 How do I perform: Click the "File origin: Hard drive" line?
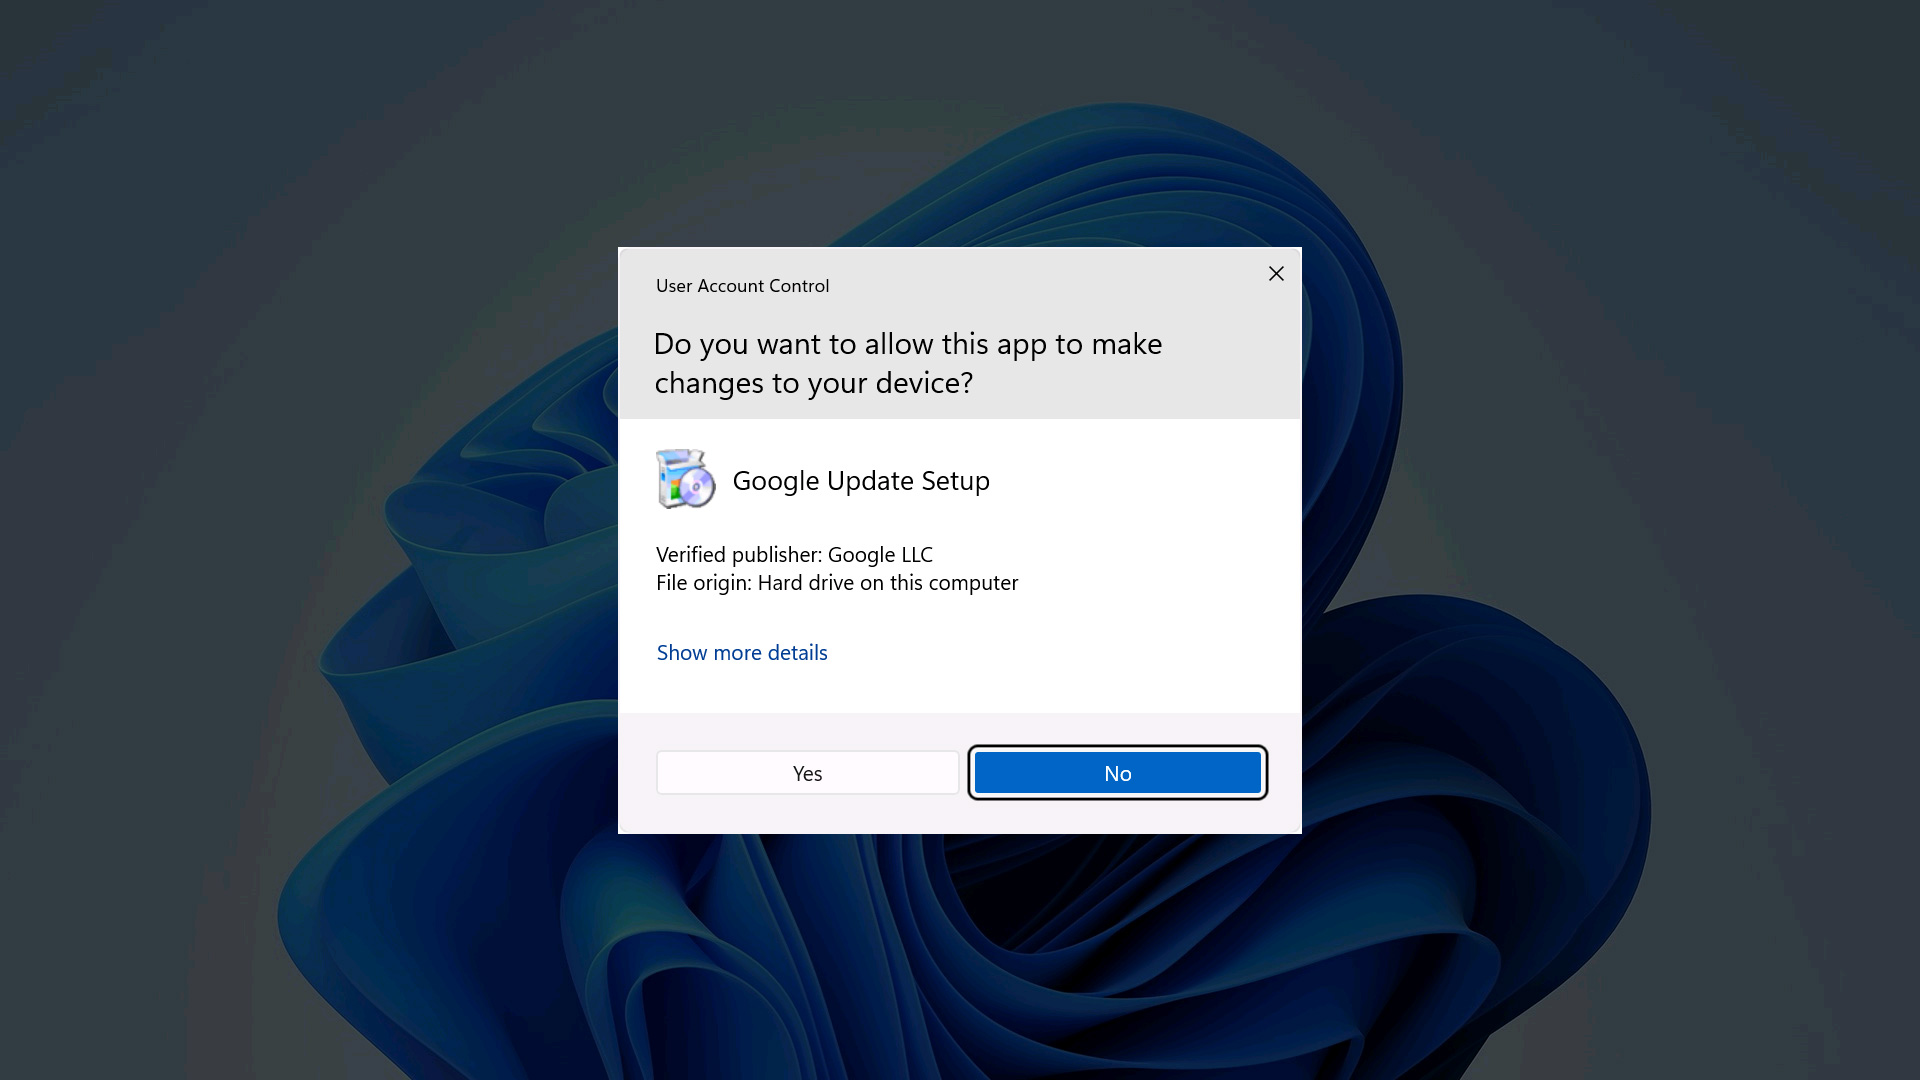click(836, 583)
